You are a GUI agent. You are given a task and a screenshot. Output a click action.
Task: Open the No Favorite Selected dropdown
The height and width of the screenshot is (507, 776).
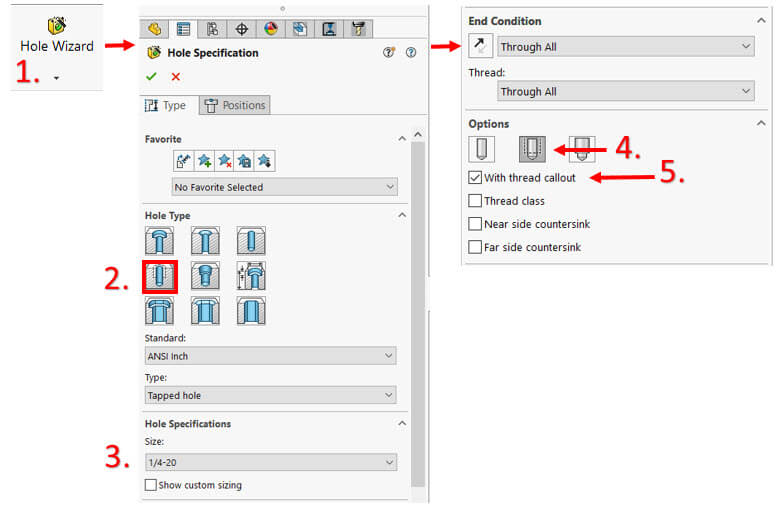(285, 187)
